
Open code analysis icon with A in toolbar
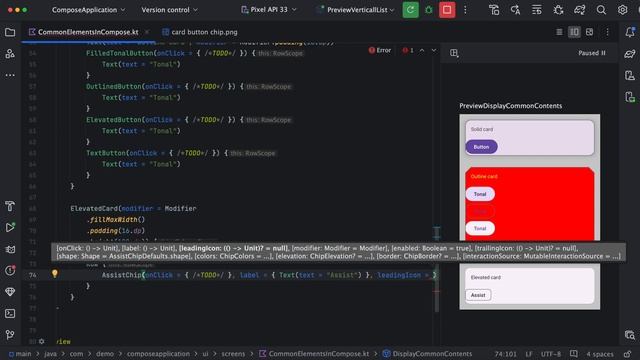coord(515,10)
